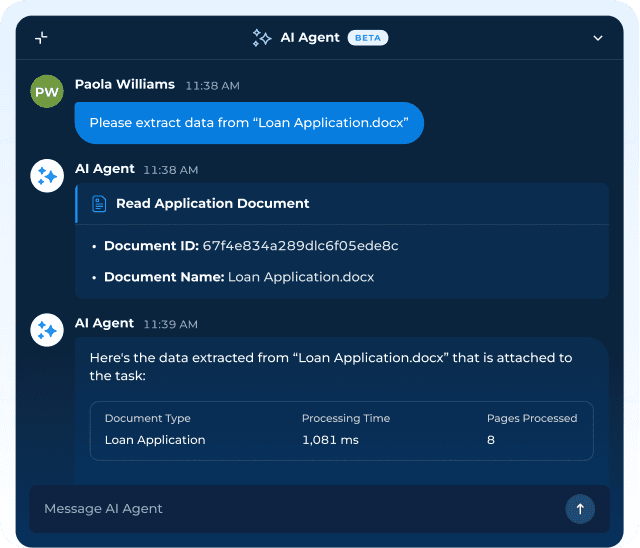Expand the header chevron dropdown

tap(598, 38)
